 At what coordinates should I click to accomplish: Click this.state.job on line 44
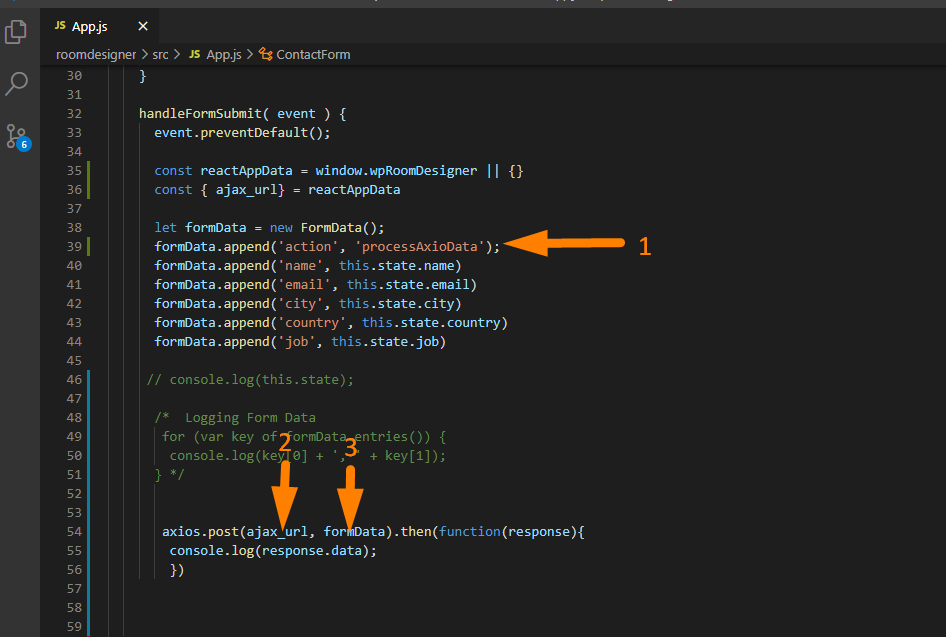[x=385, y=341]
